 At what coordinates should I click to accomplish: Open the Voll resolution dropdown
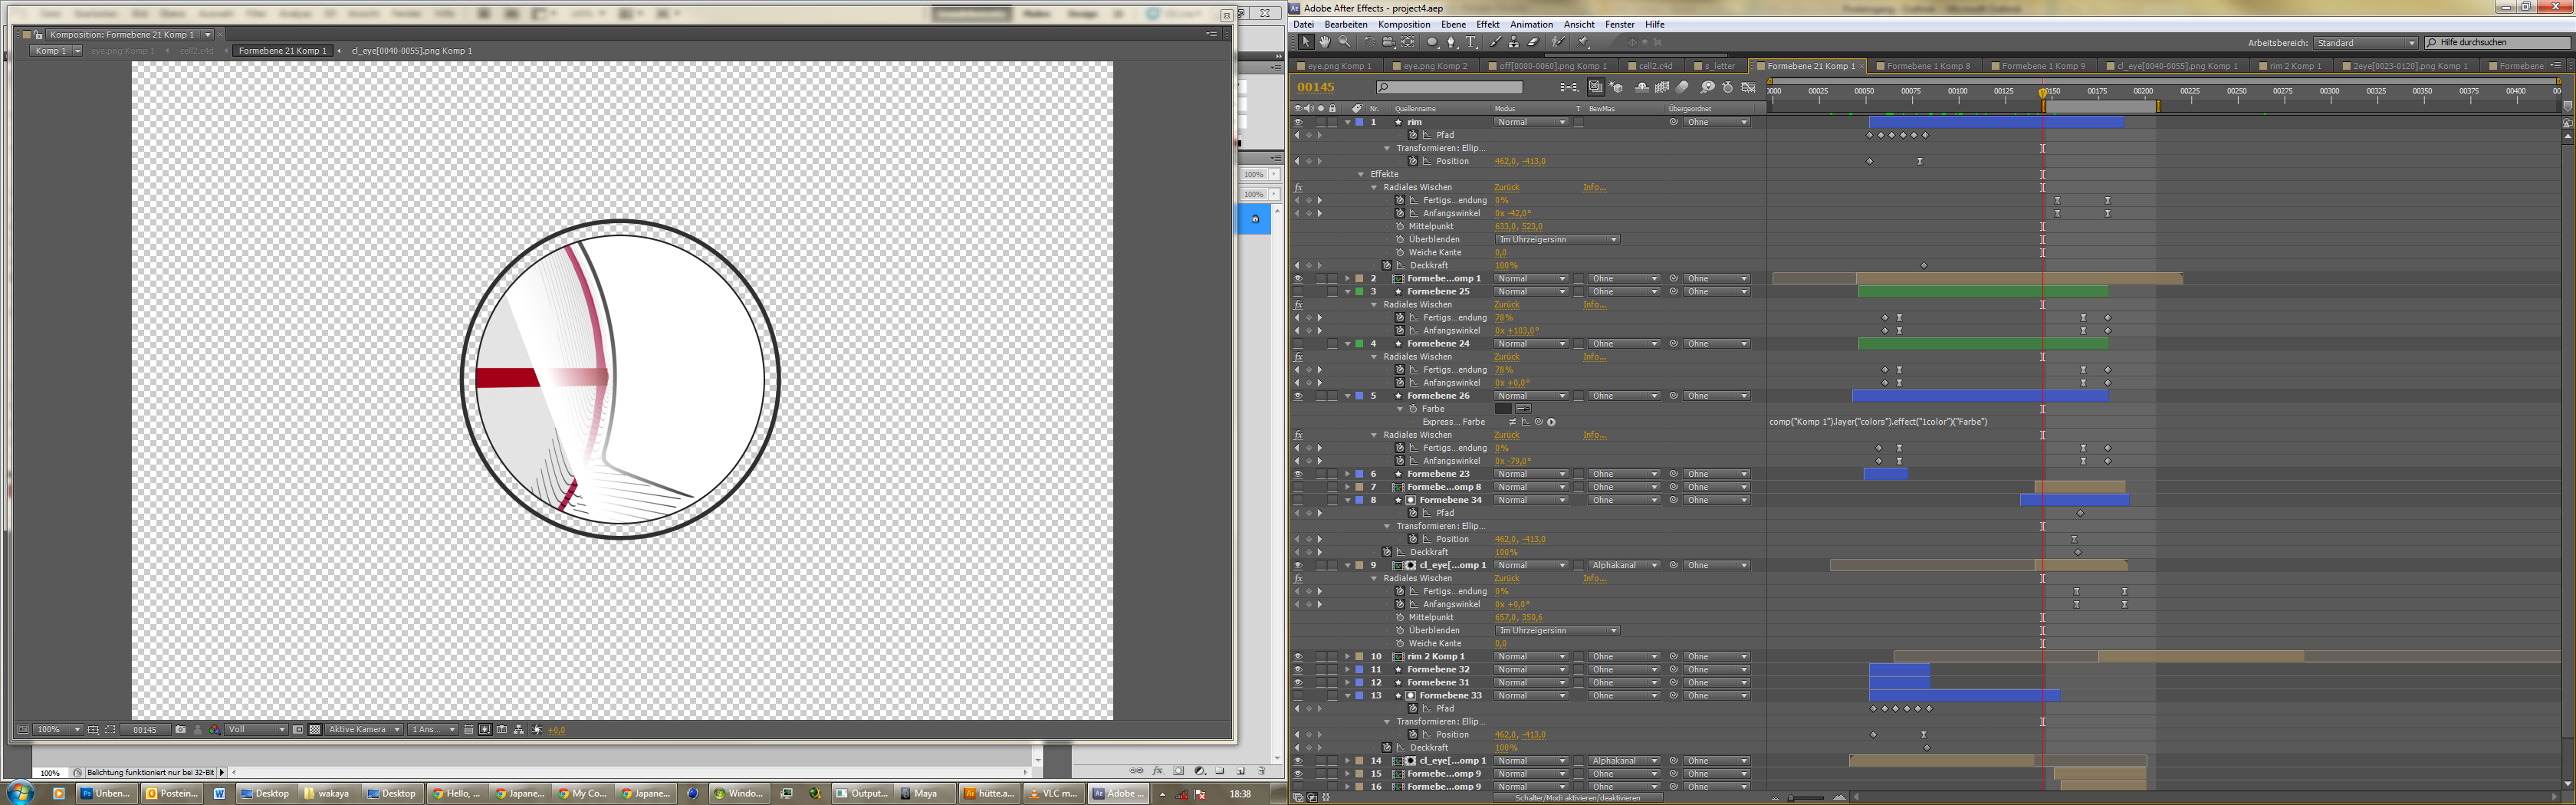point(257,730)
